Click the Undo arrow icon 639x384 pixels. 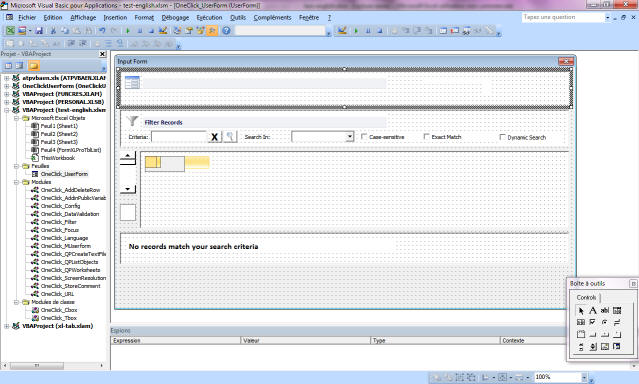[x=102, y=31]
